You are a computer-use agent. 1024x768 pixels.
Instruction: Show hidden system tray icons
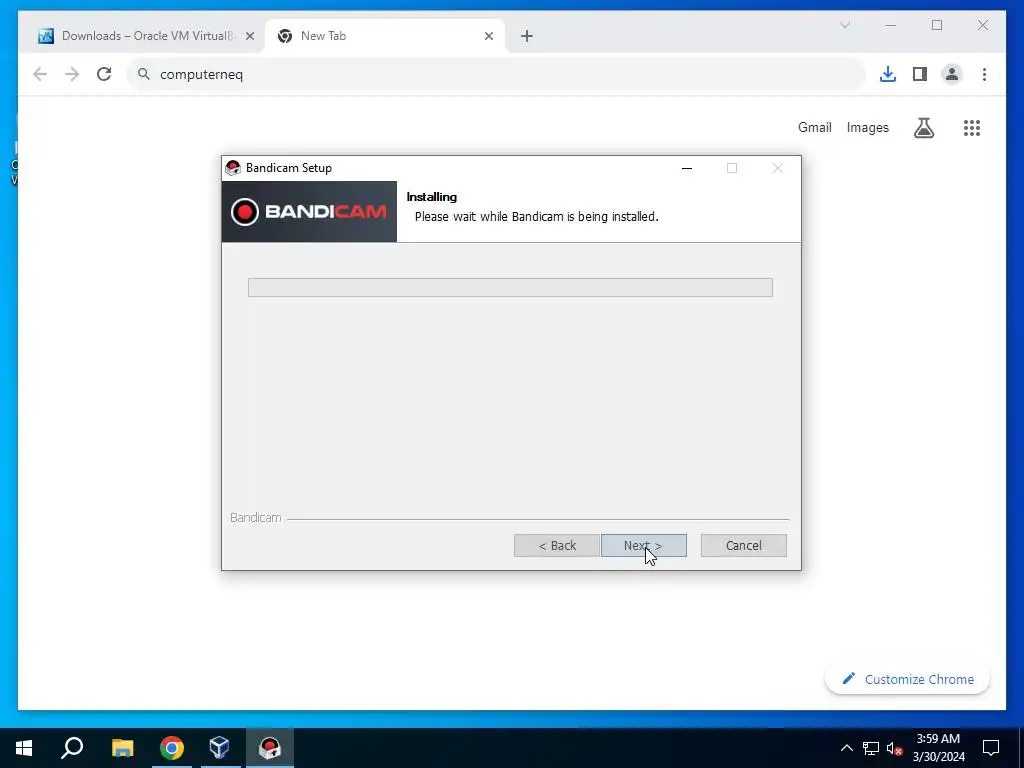846,748
